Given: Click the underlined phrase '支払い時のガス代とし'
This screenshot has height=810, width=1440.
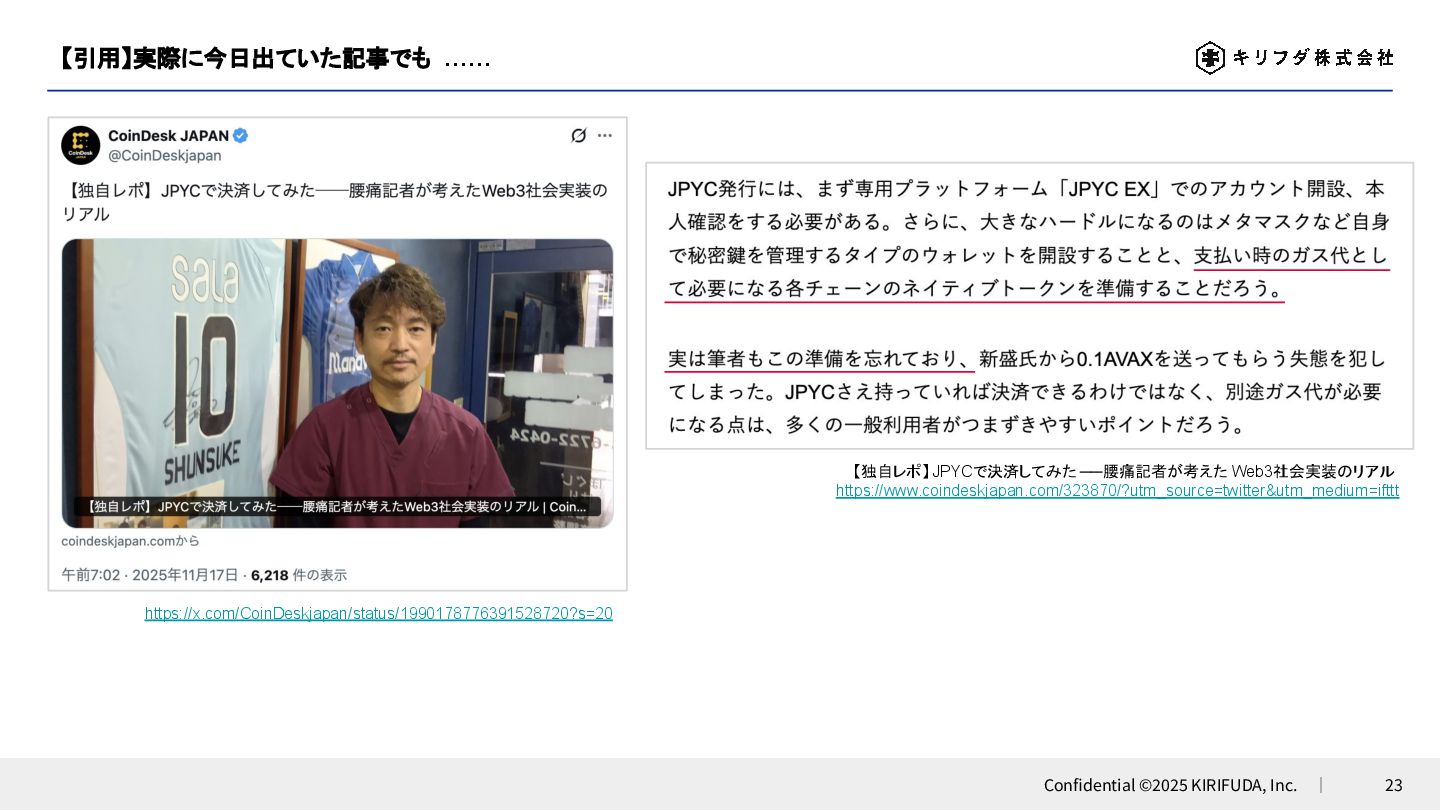Looking at the screenshot, I should point(1291,256).
